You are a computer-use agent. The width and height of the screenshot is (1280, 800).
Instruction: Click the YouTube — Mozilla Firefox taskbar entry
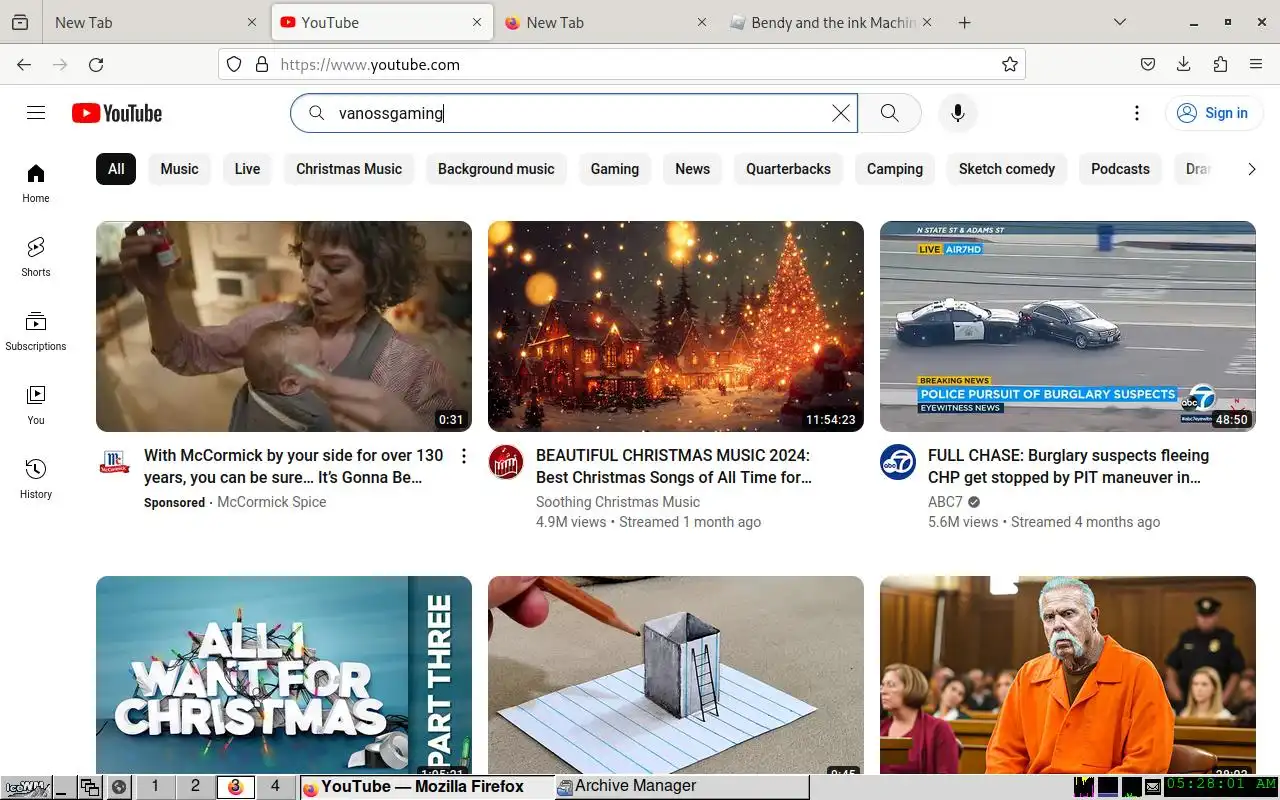[427, 787]
